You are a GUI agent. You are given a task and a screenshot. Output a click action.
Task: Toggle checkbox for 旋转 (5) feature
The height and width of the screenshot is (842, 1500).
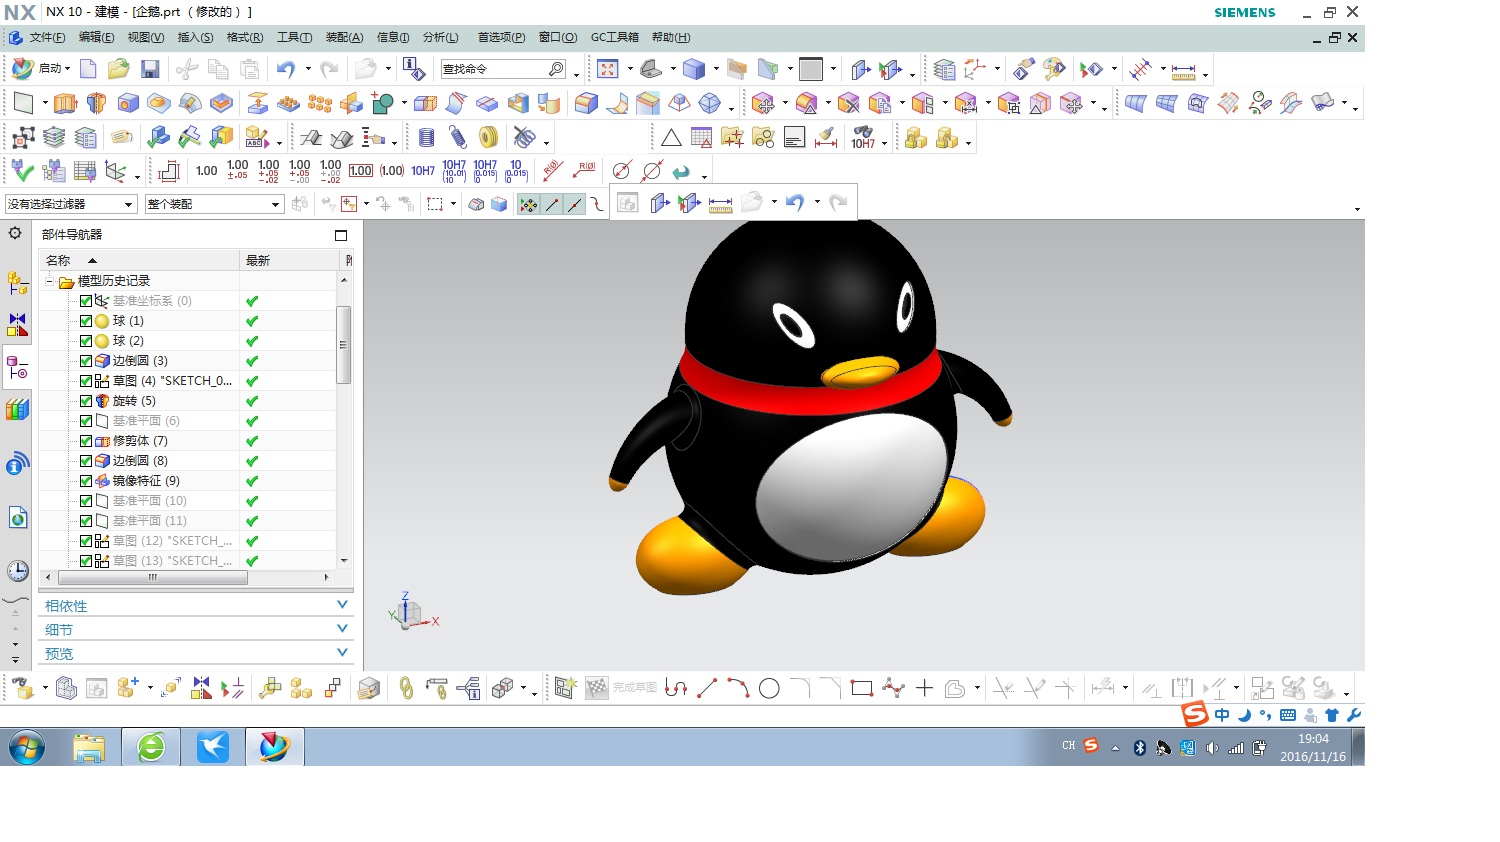point(86,401)
